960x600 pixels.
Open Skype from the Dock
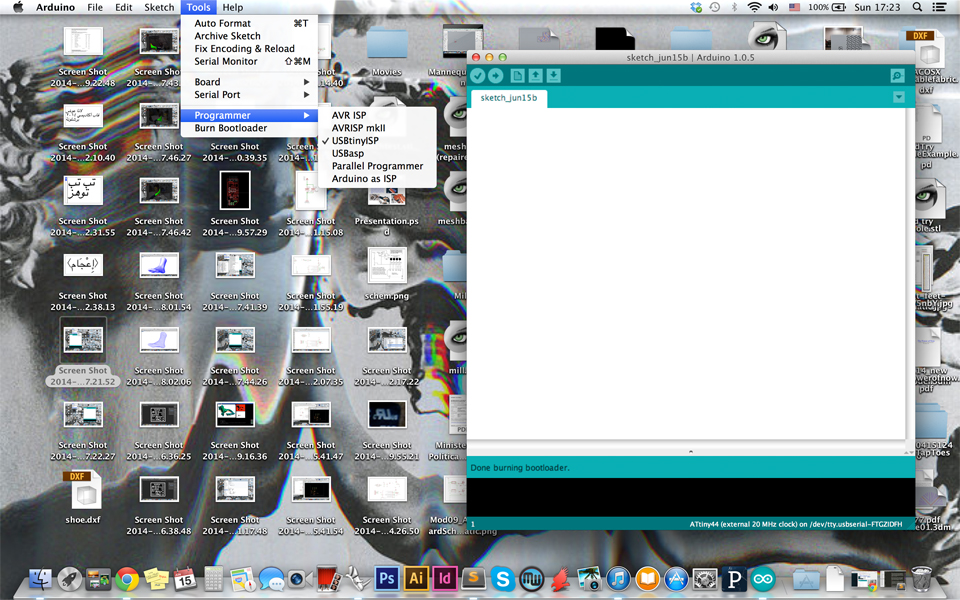(x=502, y=579)
